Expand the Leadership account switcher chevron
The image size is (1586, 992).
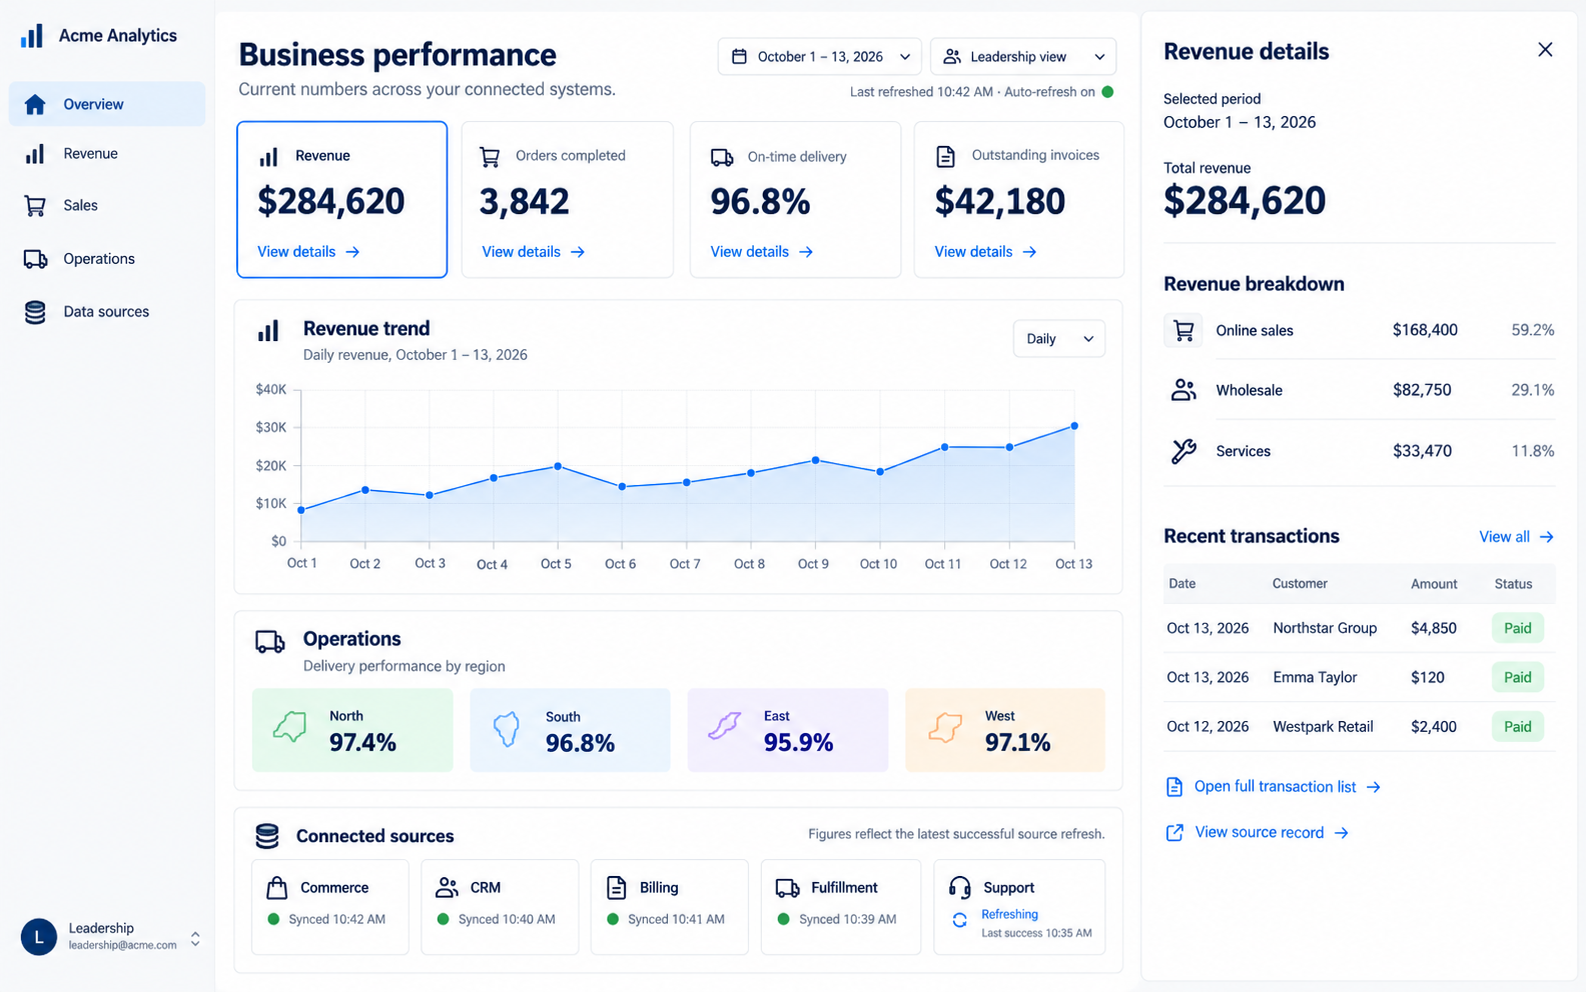coord(195,938)
